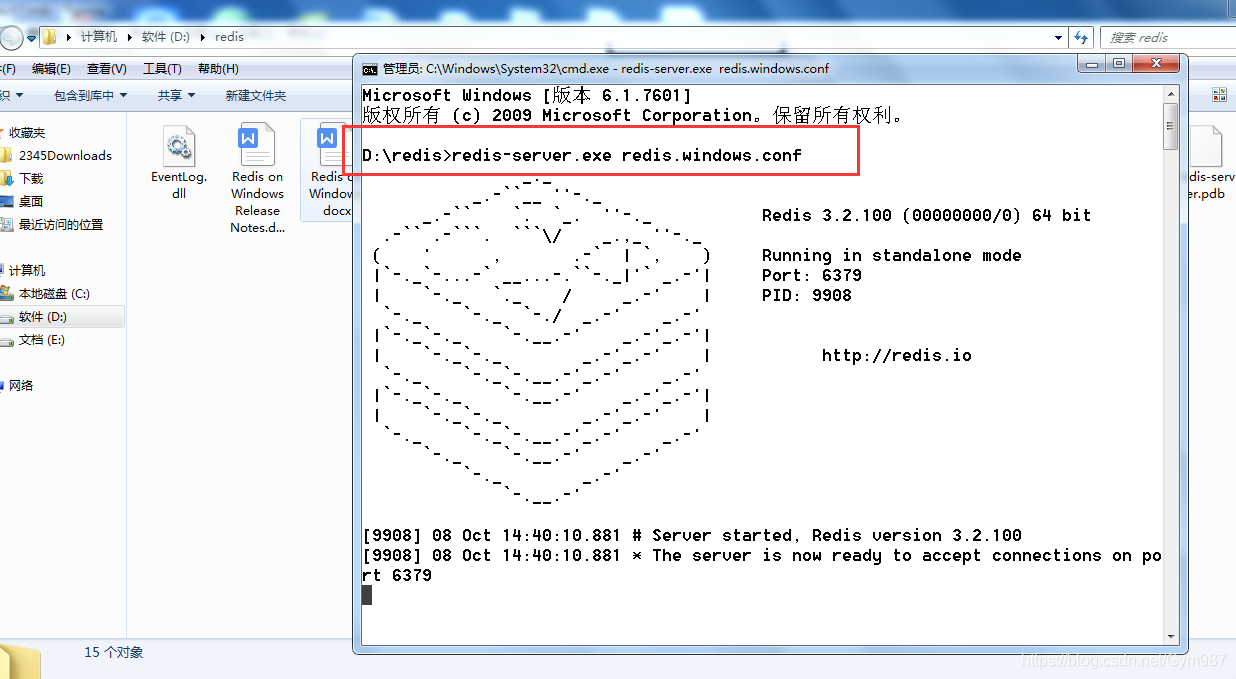
Task: Click the http://redis.io text in console
Action: [x=896, y=355]
